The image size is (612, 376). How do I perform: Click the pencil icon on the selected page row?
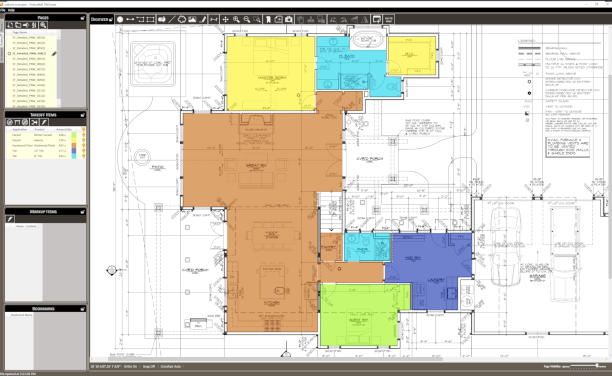54,53
